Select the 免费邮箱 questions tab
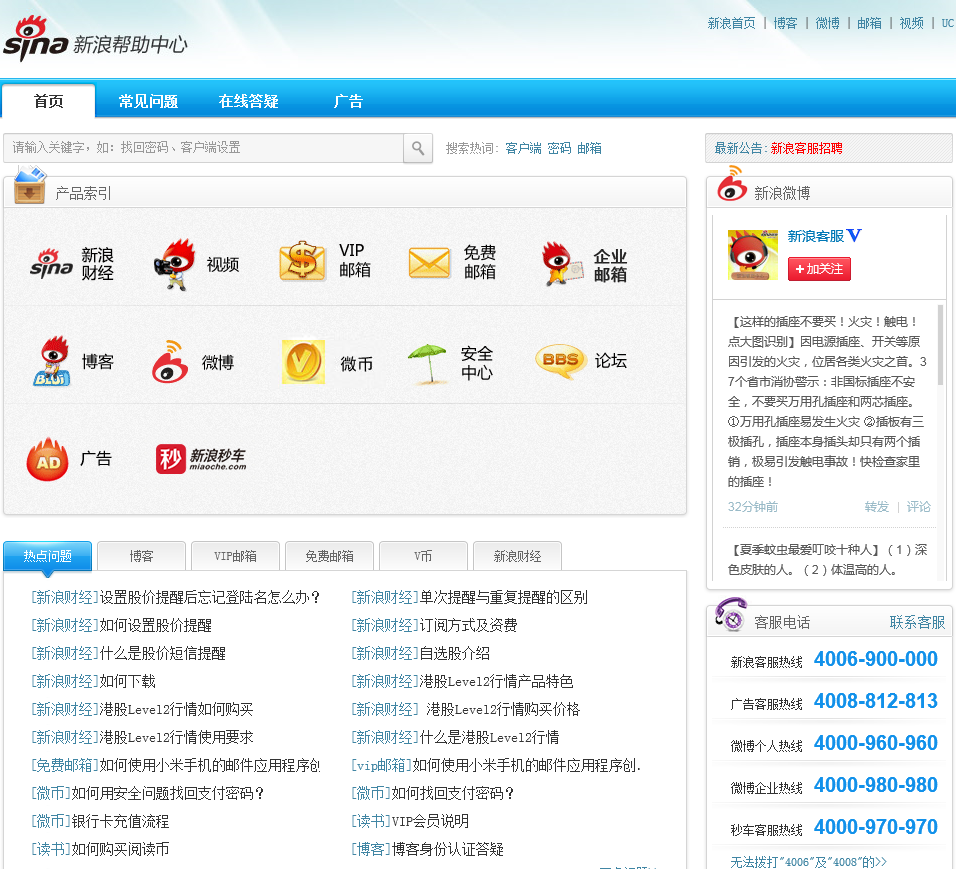This screenshot has width=956, height=869. pos(329,556)
